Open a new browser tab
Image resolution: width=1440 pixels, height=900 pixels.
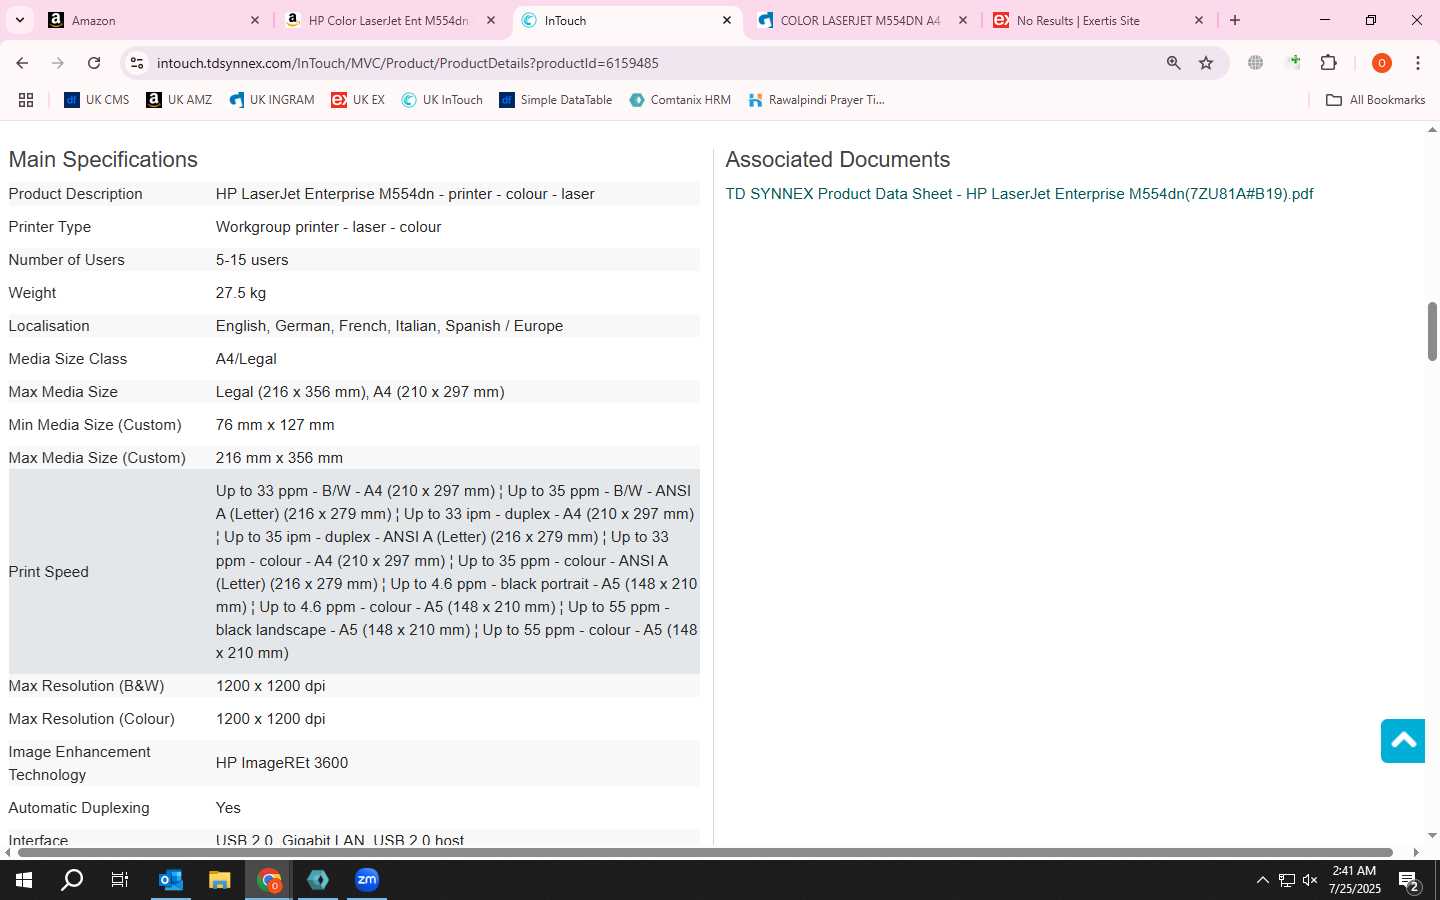click(1235, 20)
